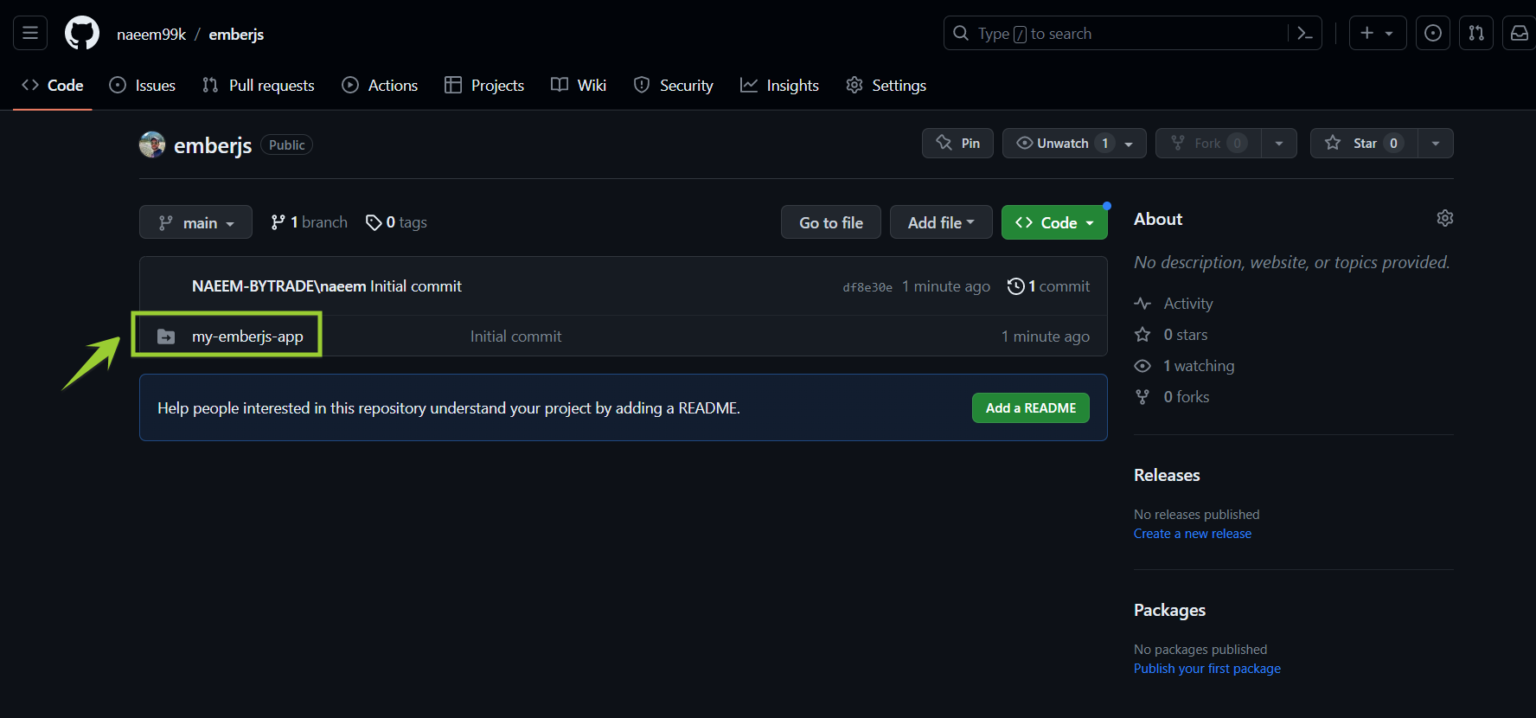Open the hamburger navigation menu
This screenshot has height=718, width=1536.
tap(29, 32)
